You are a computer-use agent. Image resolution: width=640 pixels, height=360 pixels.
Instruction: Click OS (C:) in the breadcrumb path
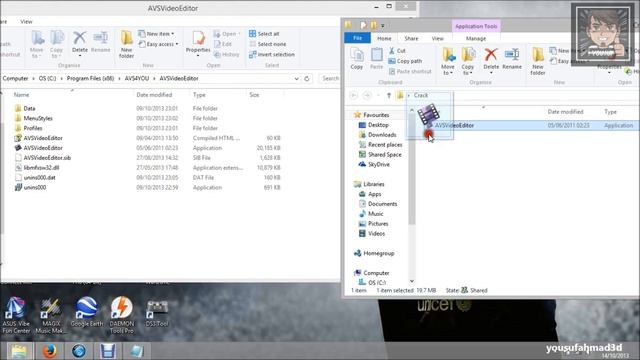47,78
